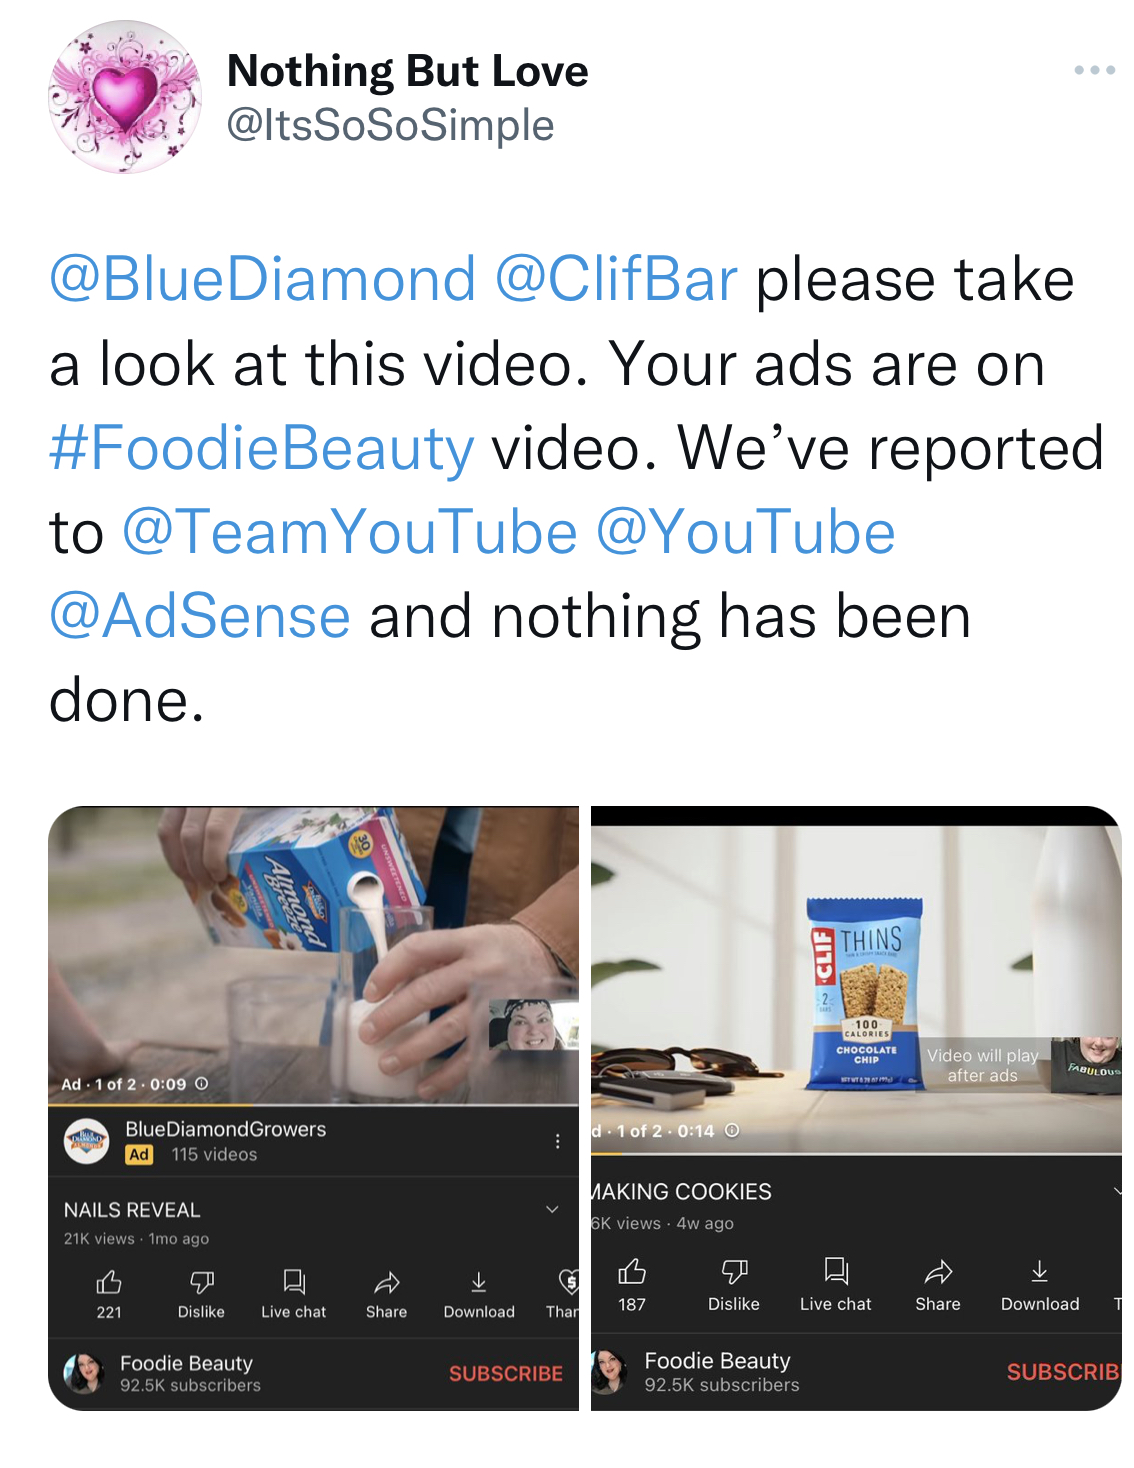Open BlueDiamondGrowers ad options menu
1134x1468 pixels.
tap(557, 1141)
